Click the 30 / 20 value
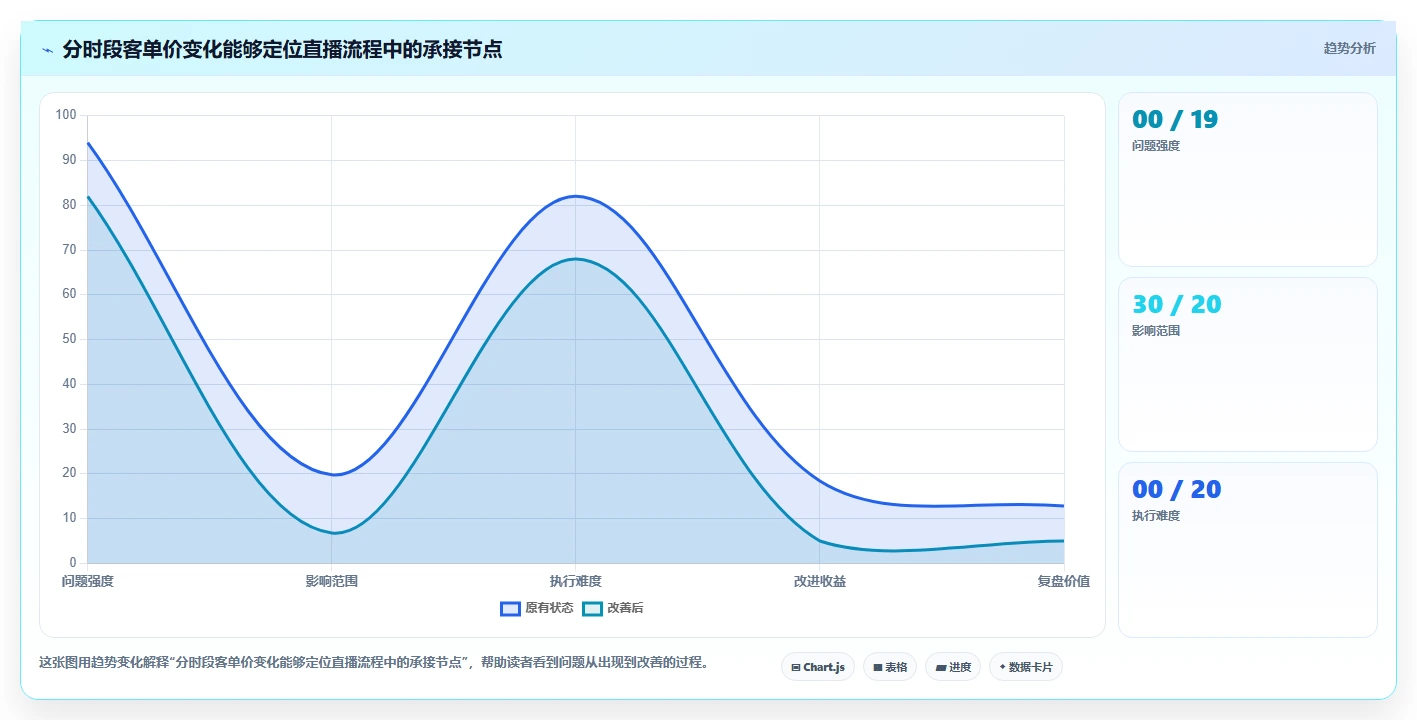Image resolution: width=1417 pixels, height=720 pixels. tap(1177, 305)
